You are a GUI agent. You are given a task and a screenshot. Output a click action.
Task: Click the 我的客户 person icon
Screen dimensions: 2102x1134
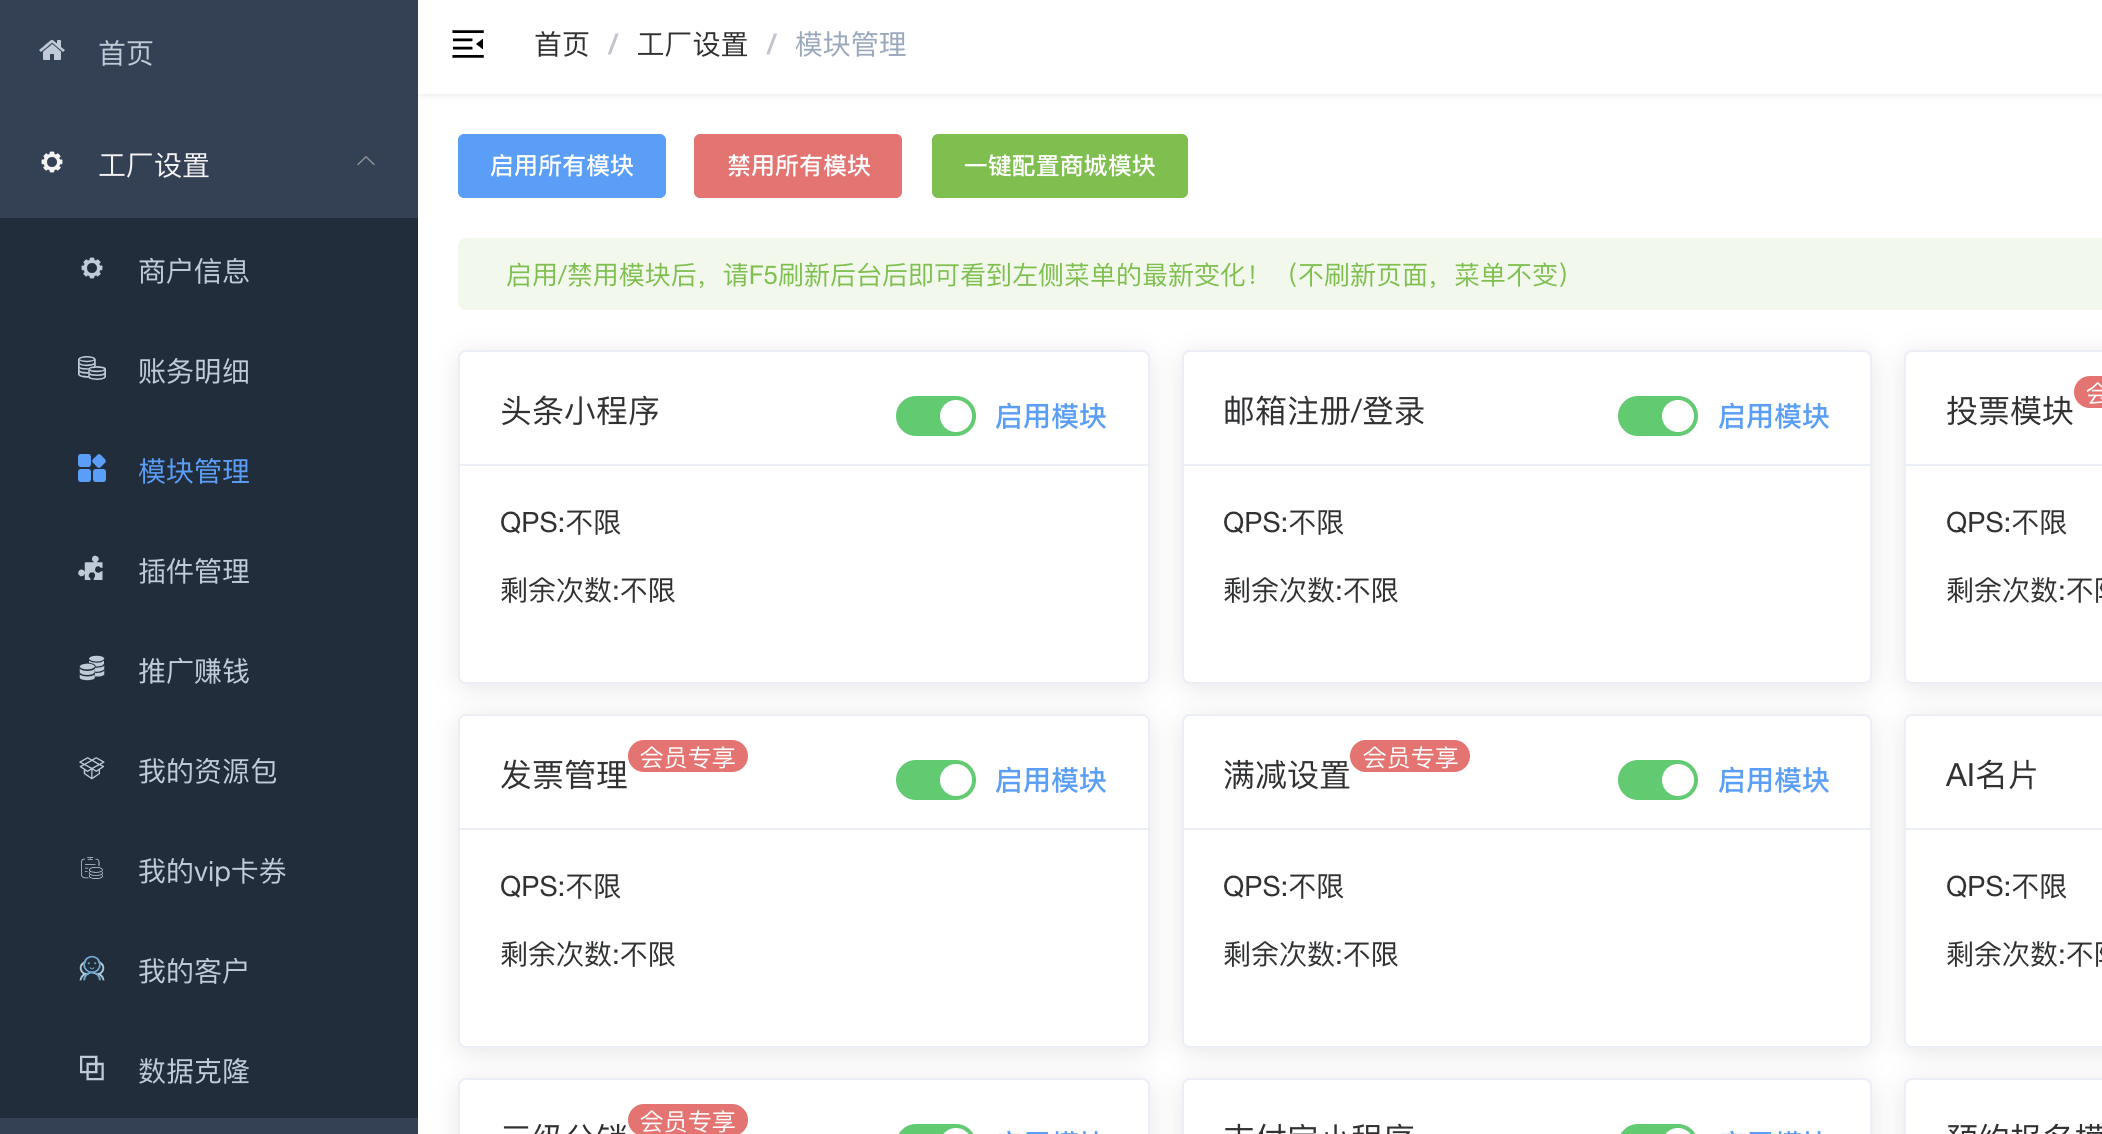[x=91, y=969]
